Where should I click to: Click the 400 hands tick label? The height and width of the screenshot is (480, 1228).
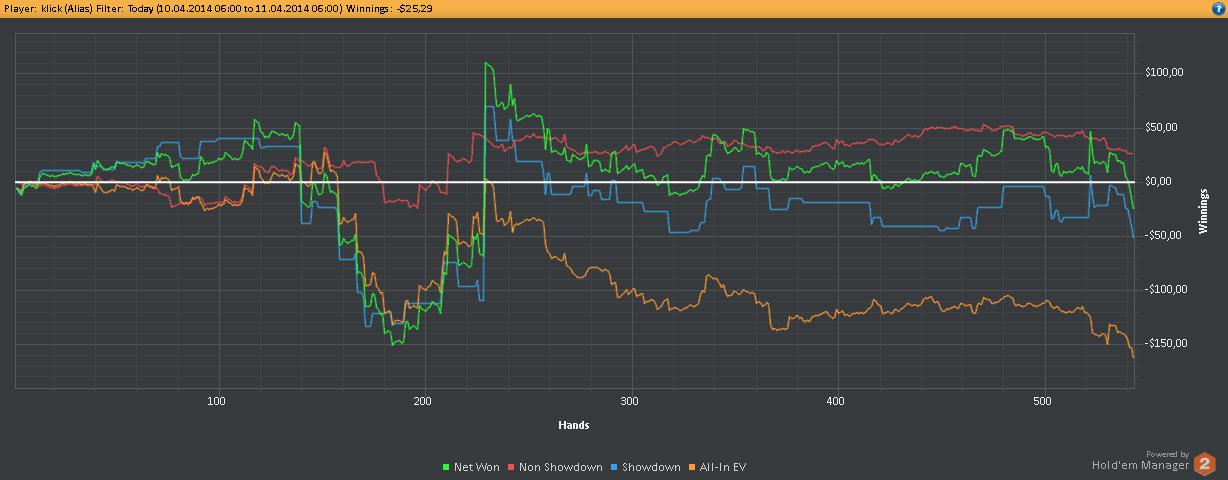click(836, 400)
